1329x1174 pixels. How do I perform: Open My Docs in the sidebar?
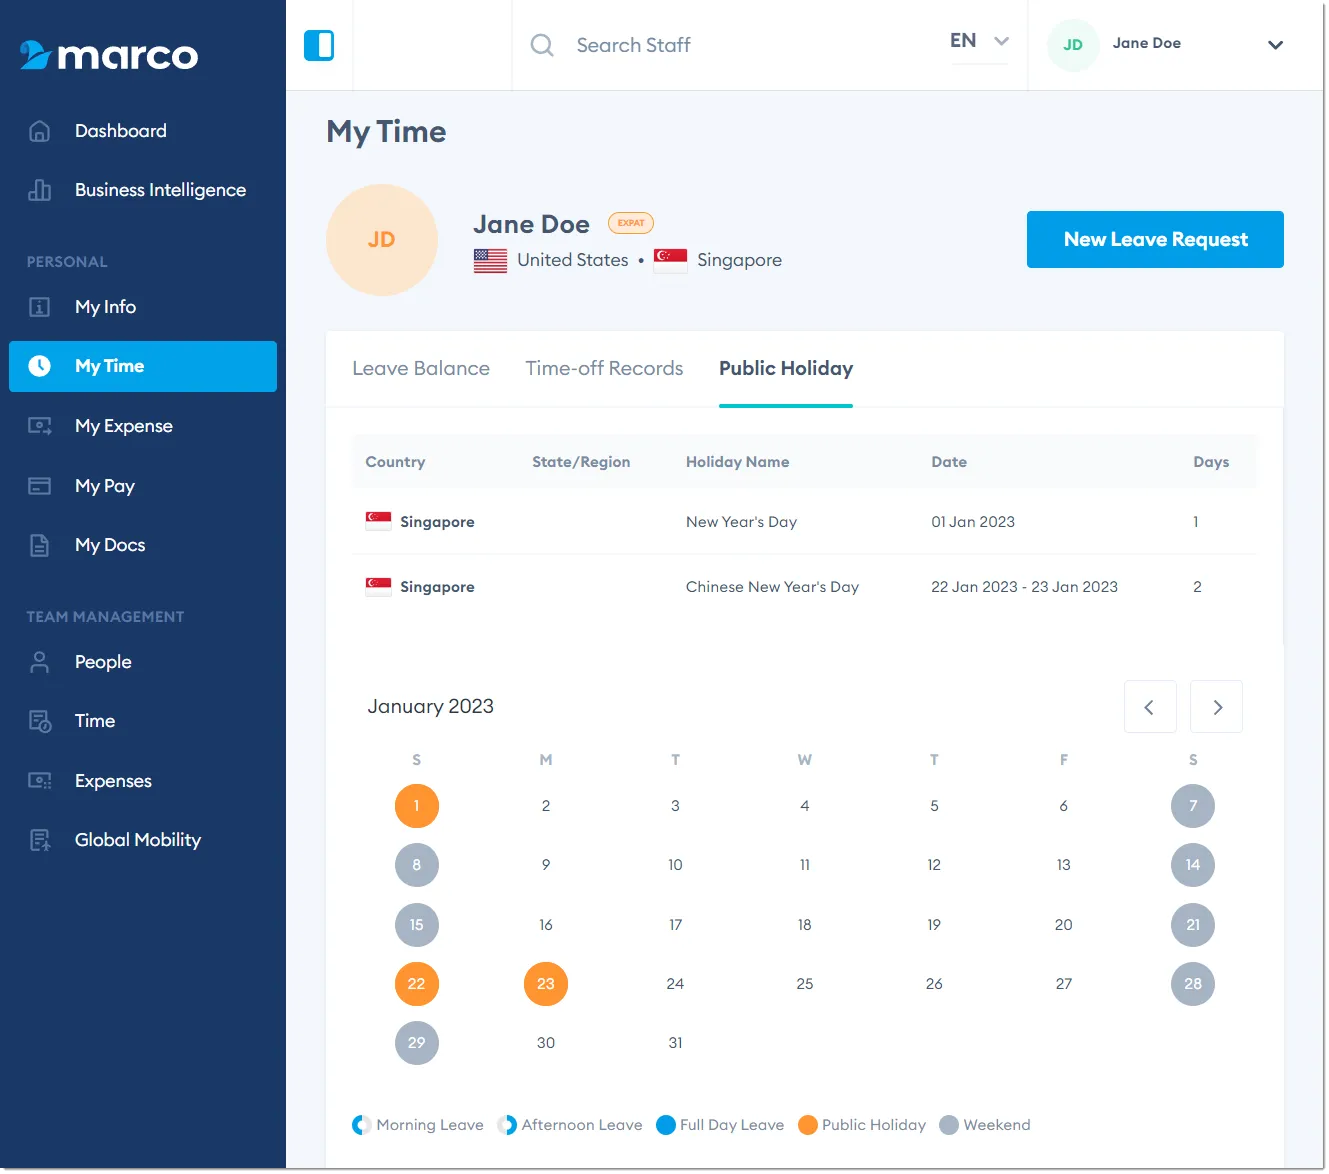143,545
